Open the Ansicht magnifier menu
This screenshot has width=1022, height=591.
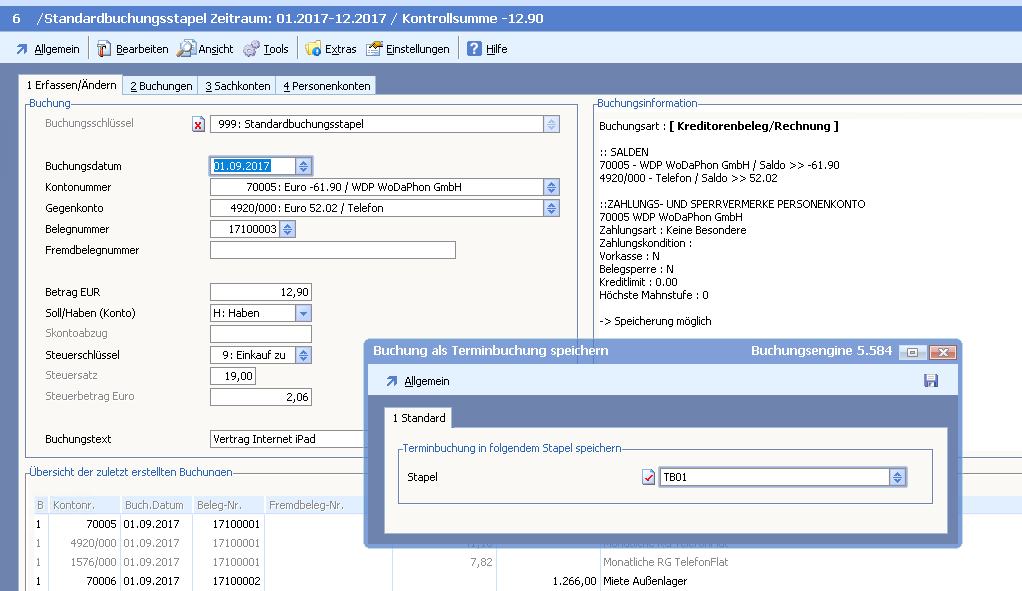pos(205,49)
